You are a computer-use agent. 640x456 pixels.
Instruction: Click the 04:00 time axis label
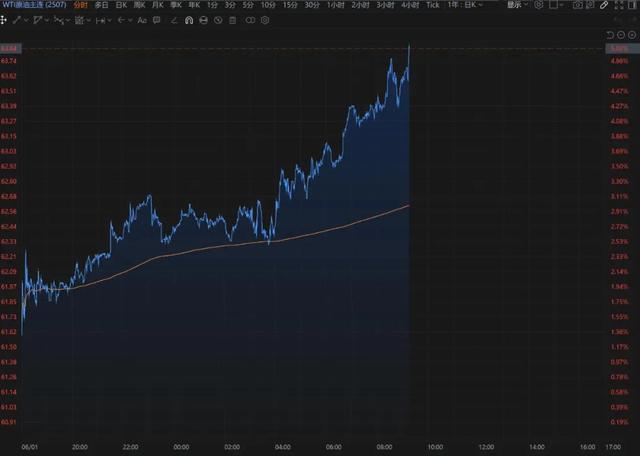coord(282,447)
